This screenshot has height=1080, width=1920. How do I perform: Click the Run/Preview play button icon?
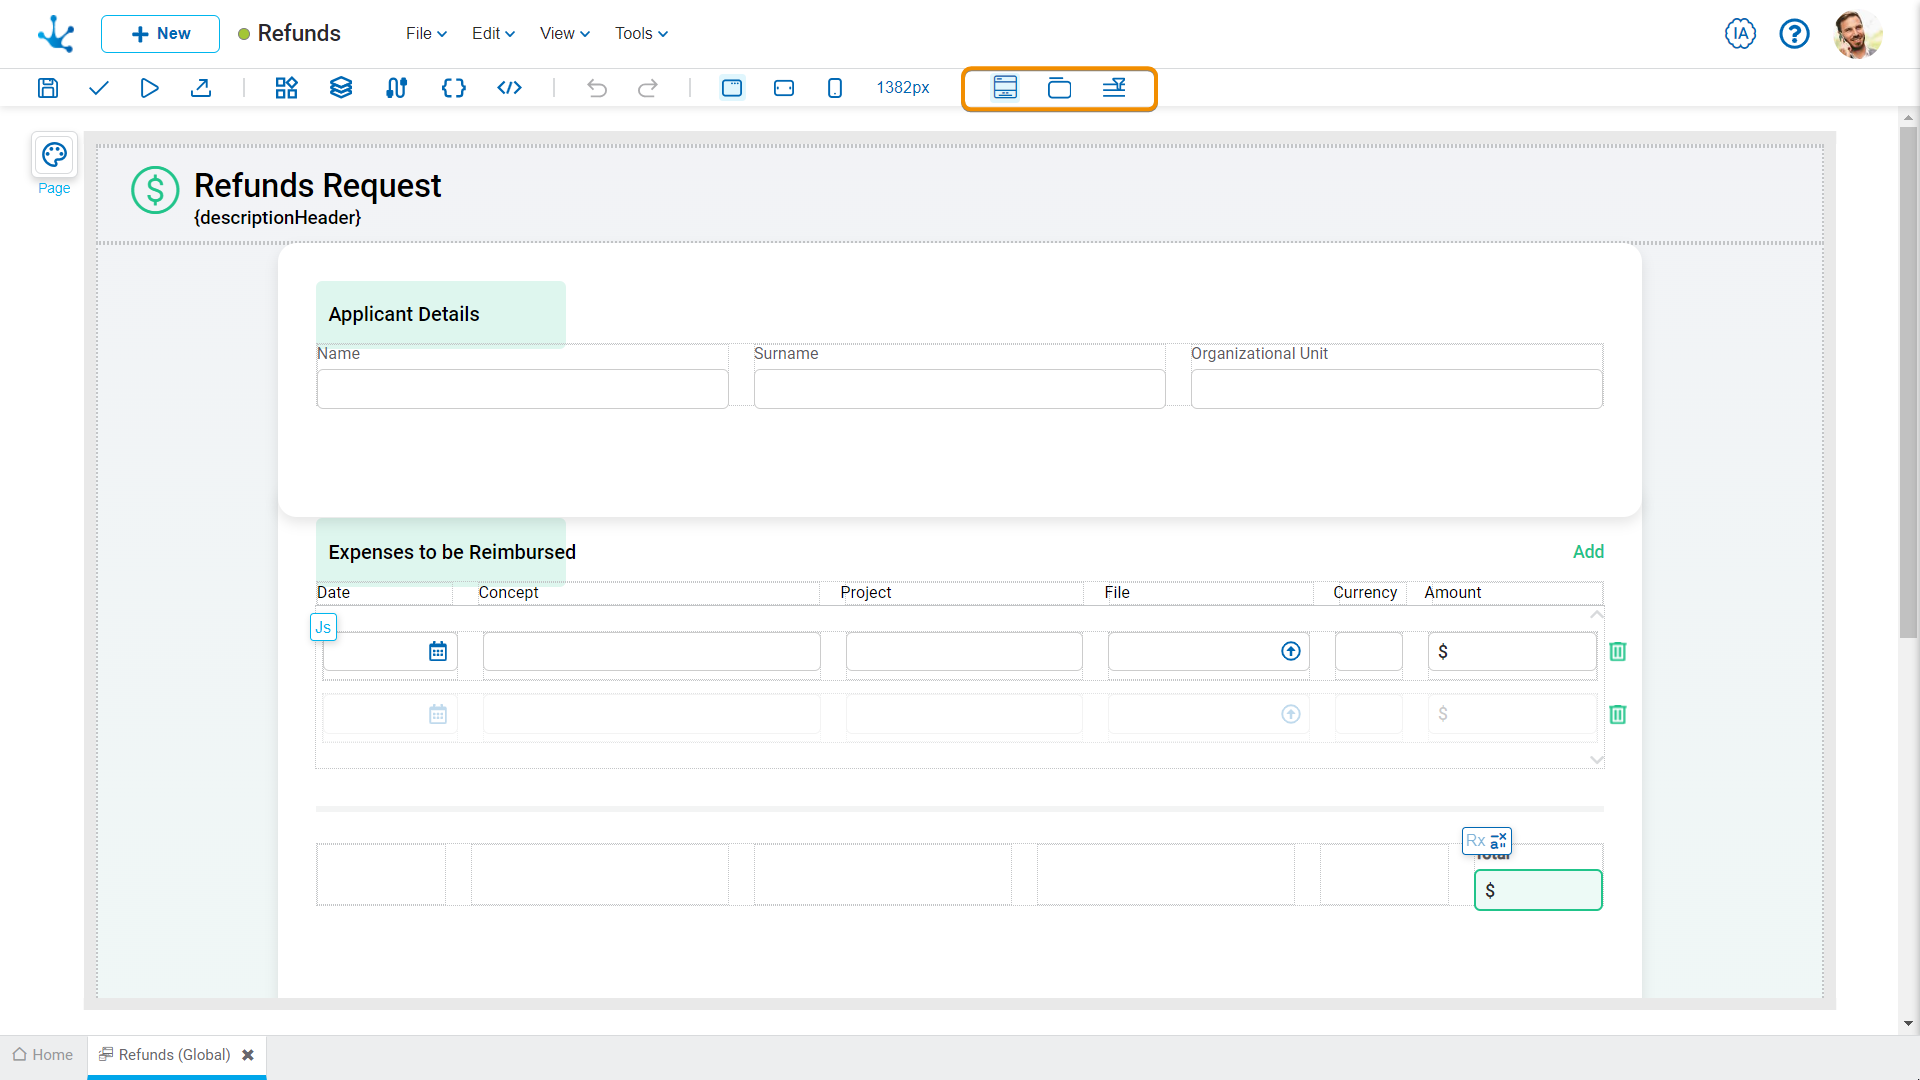click(x=149, y=87)
